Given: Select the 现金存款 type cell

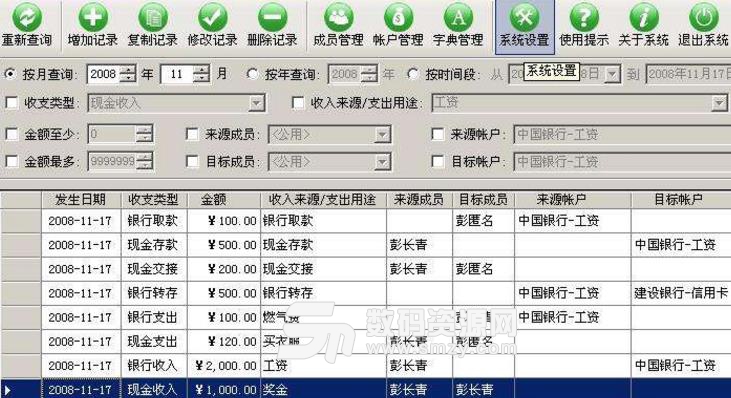Looking at the screenshot, I should click(x=154, y=245).
